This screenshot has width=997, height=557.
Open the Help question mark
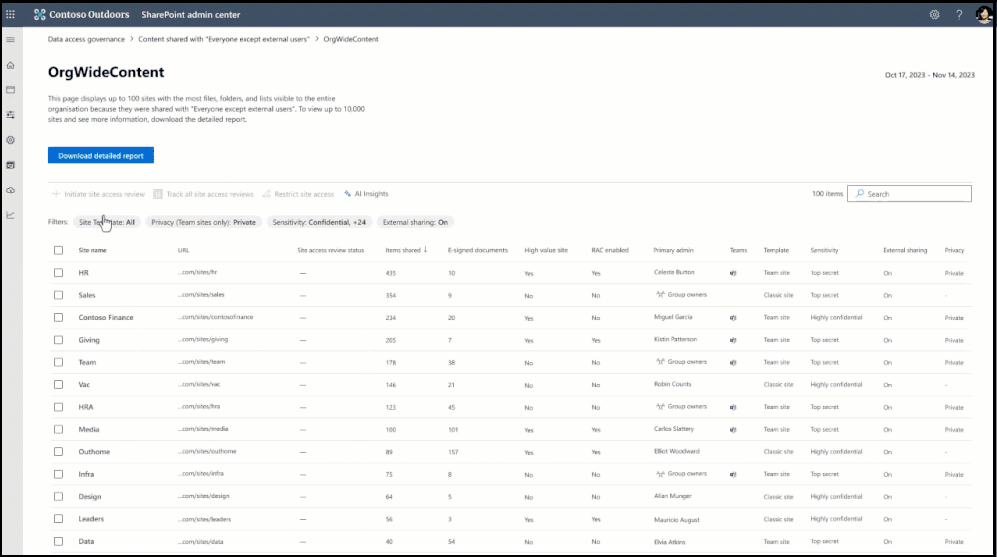[959, 15]
